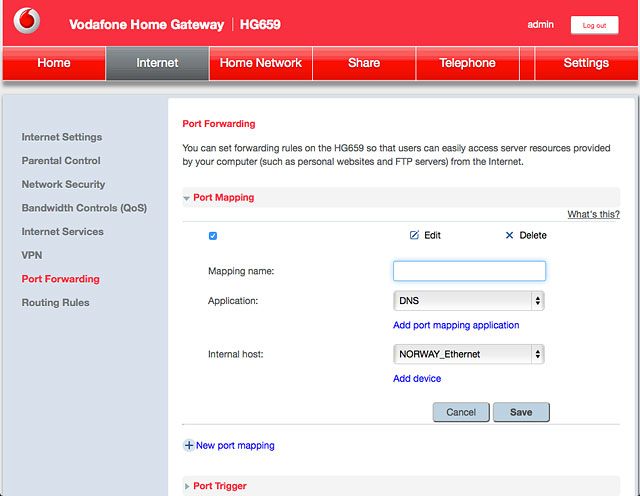Select VPN in the sidebar
Viewport: 640px width, 496px height.
point(32,256)
